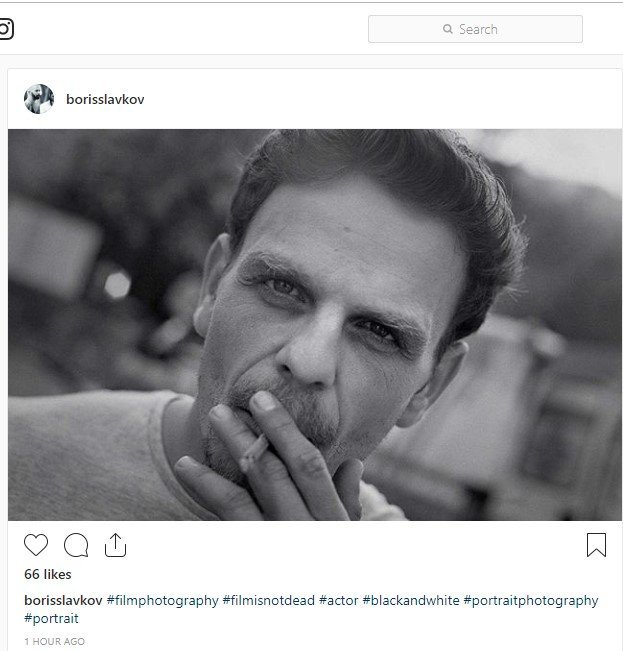View who liked via 66 likes
This screenshot has height=651, width=623.
tap(47, 575)
